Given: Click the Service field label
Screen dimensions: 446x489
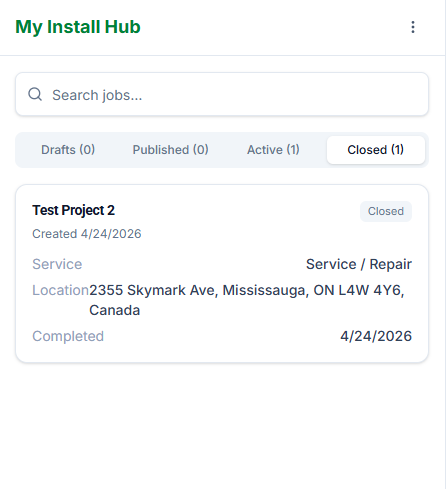Looking at the screenshot, I should coord(57,264).
